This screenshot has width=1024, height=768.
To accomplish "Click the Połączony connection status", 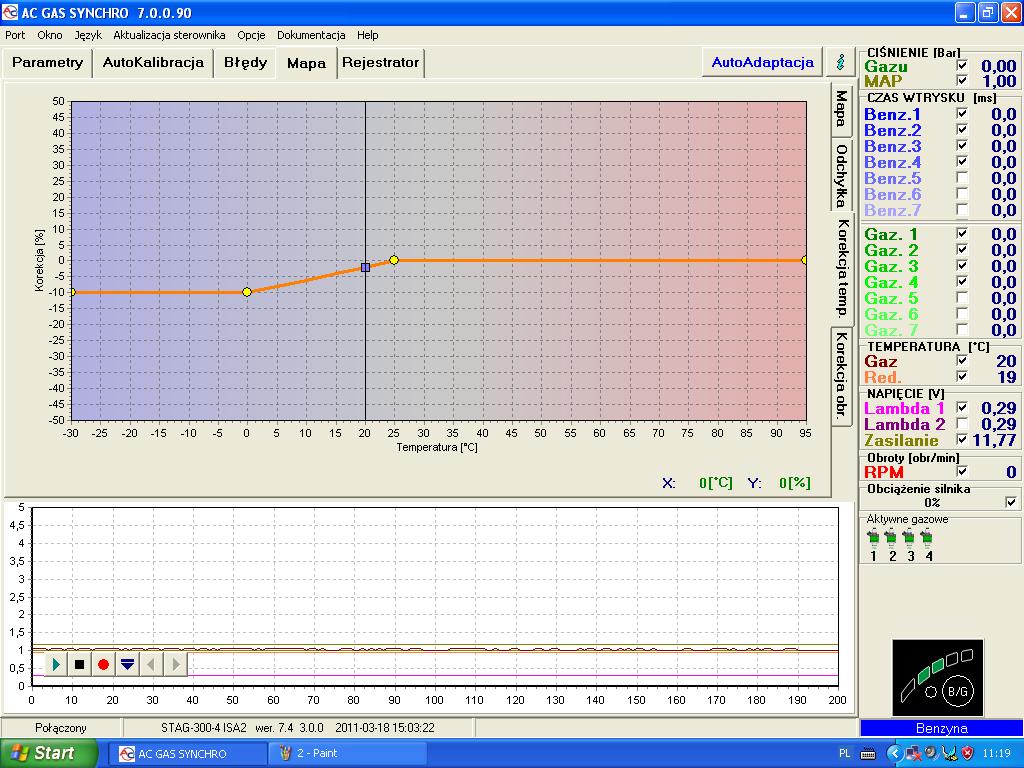I will [61, 728].
